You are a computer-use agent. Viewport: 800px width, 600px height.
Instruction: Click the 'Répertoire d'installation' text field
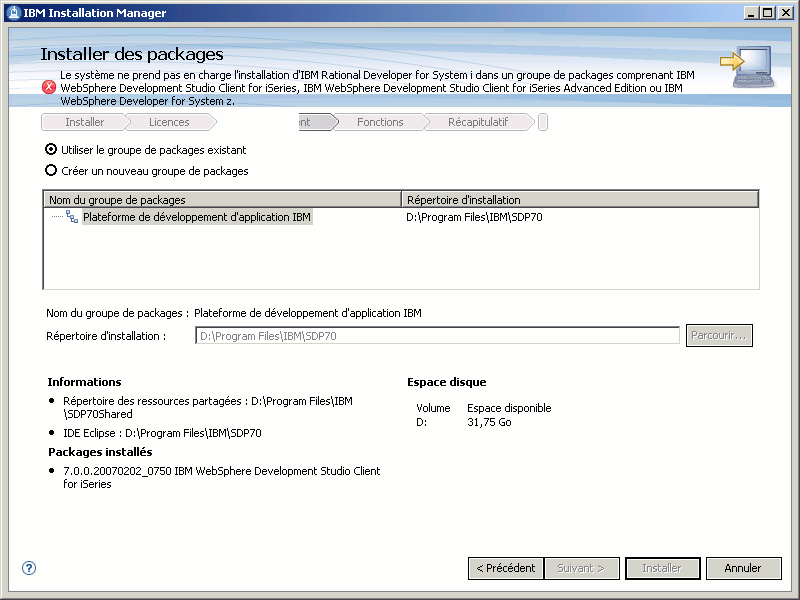pos(437,336)
